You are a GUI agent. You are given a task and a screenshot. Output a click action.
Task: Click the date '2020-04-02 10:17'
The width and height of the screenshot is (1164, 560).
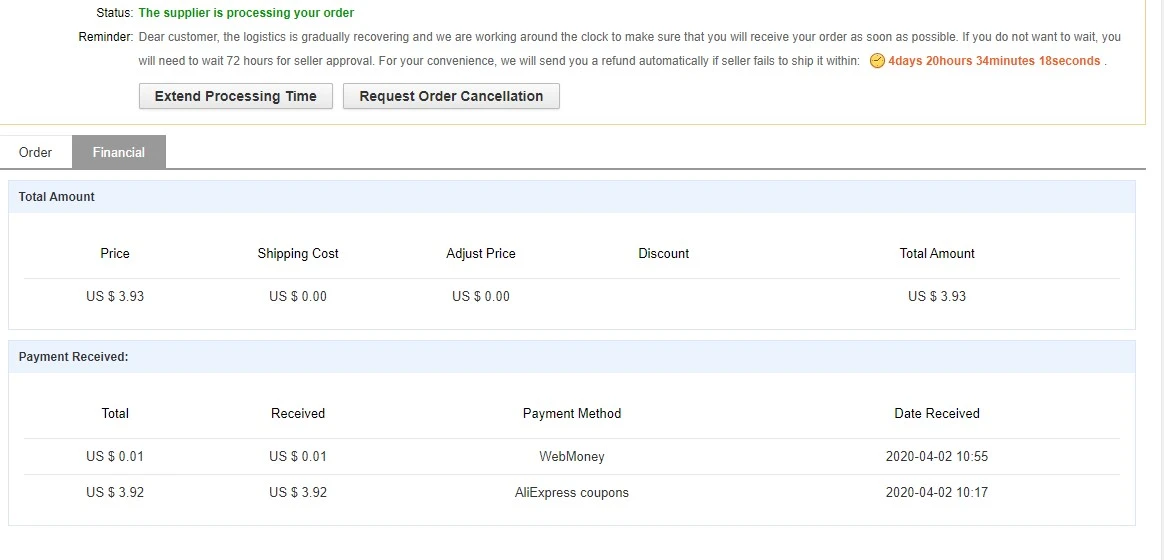click(937, 492)
